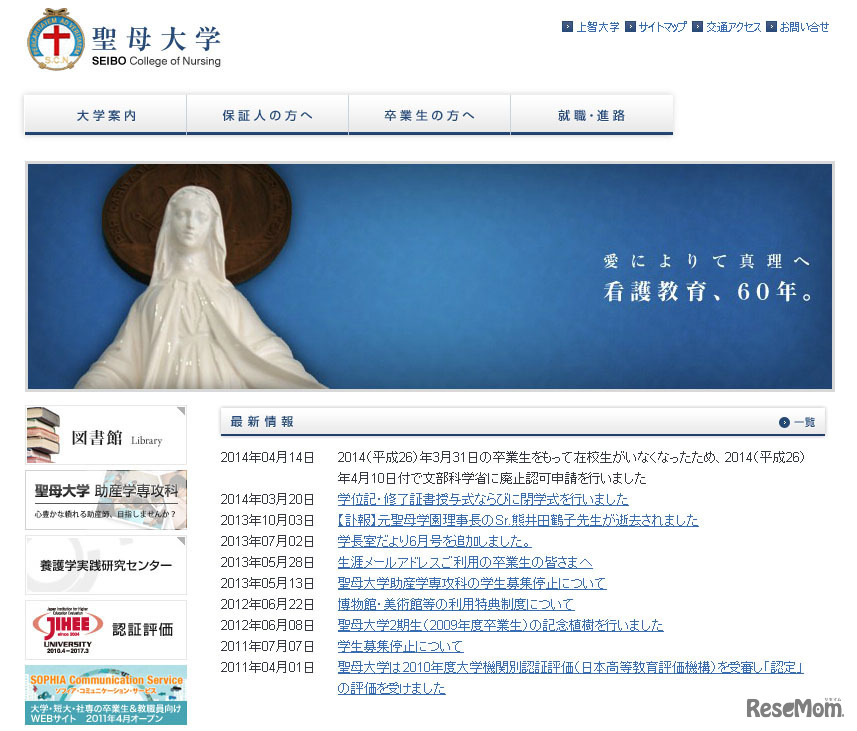Click the arrow icon beside 交通アクセス
857x731 pixels.
click(x=697, y=26)
